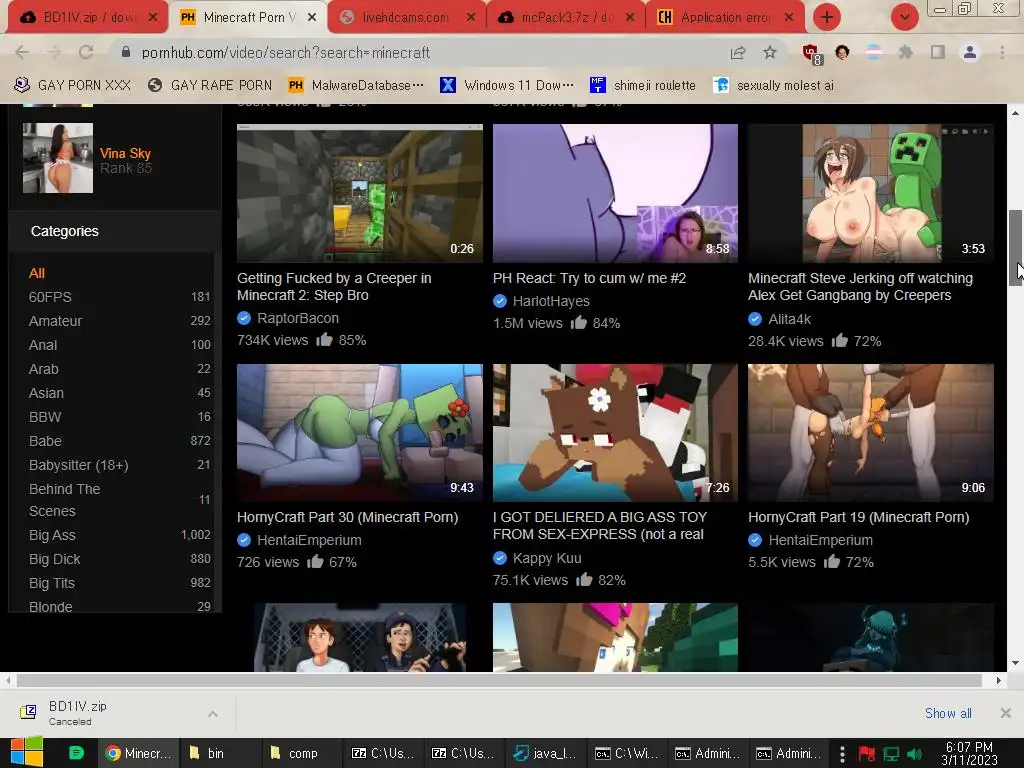Screen dimensions: 1024x768
Task: Select the Arab category
Action: [x=44, y=369]
